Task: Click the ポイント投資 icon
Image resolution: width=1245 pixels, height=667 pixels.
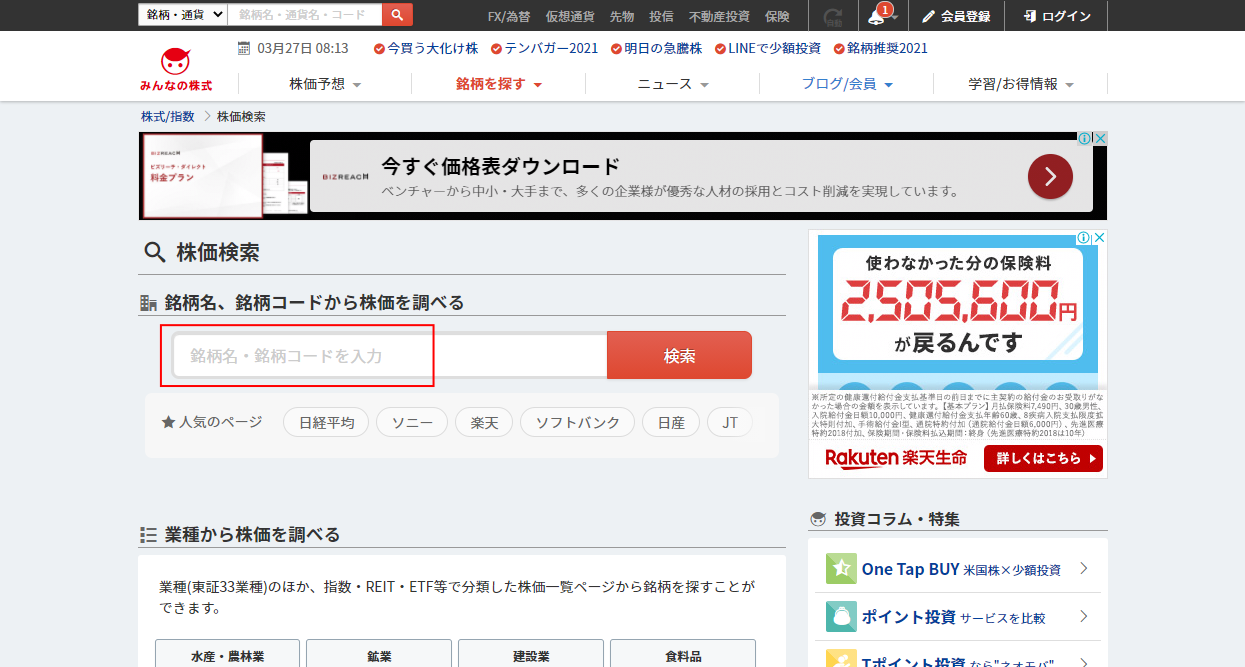Action: [x=841, y=617]
